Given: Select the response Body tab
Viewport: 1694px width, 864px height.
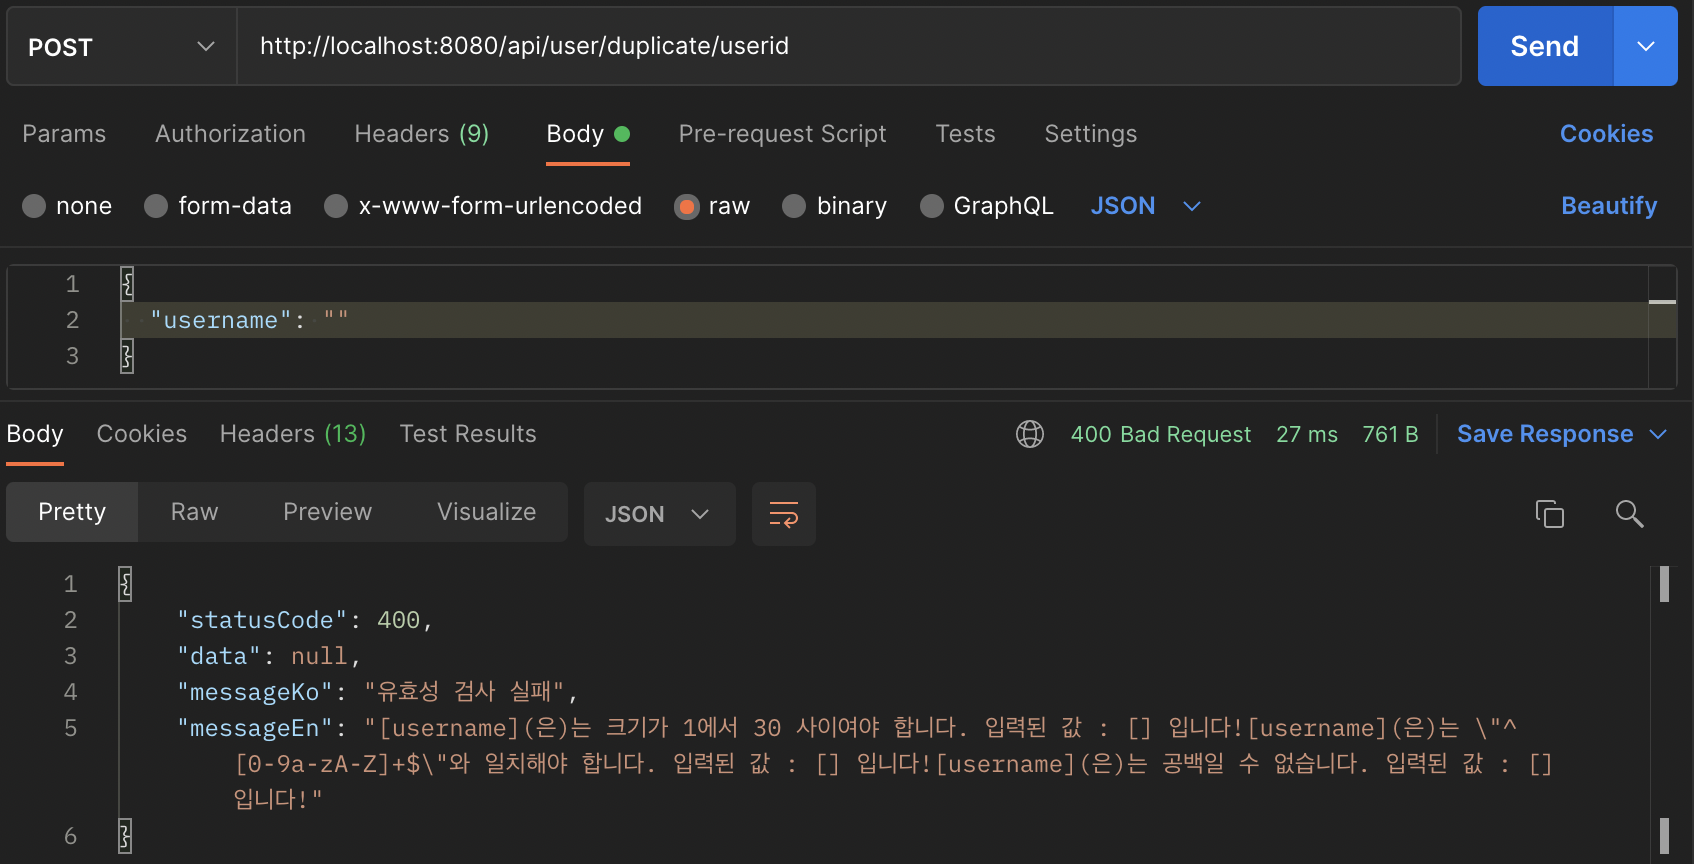Looking at the screenshot, I should click(35, 434).
